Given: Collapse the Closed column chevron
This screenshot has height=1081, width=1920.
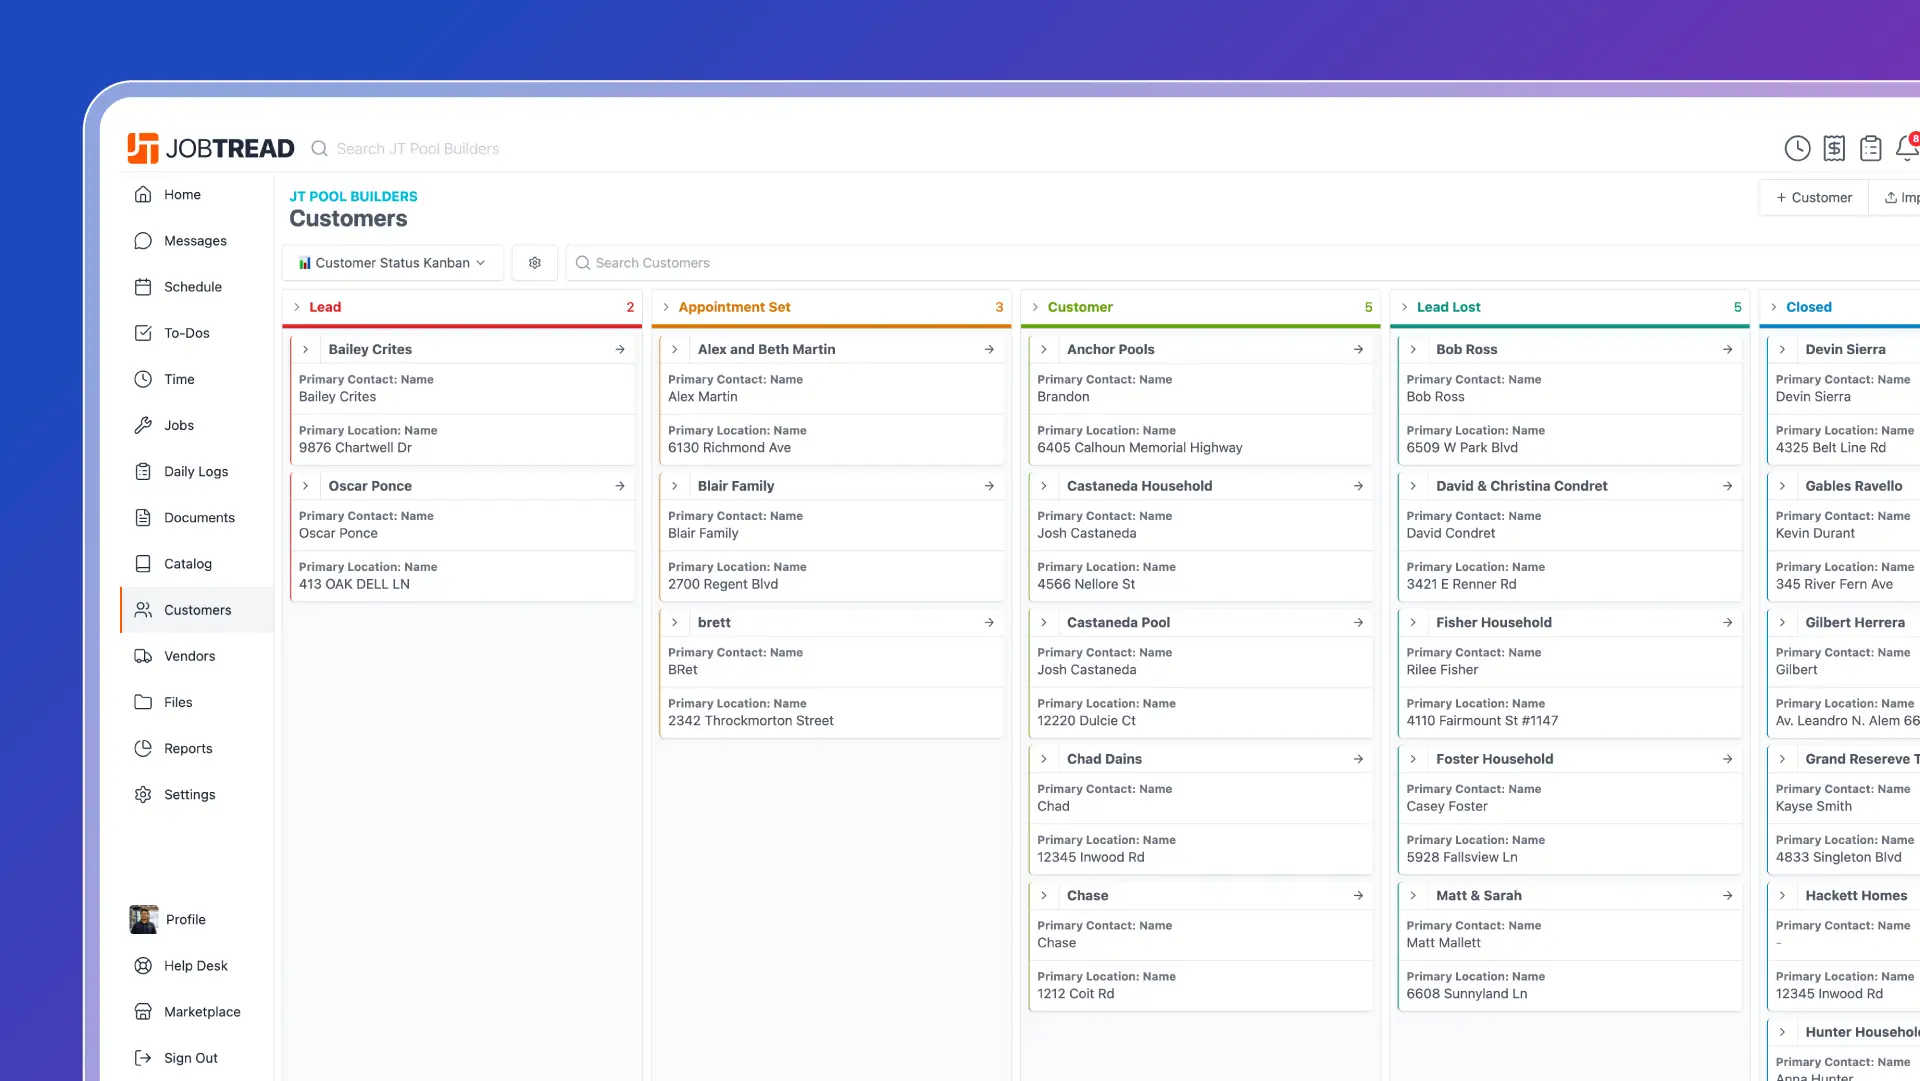Looking at the screenshot, I should [1774, 307].
